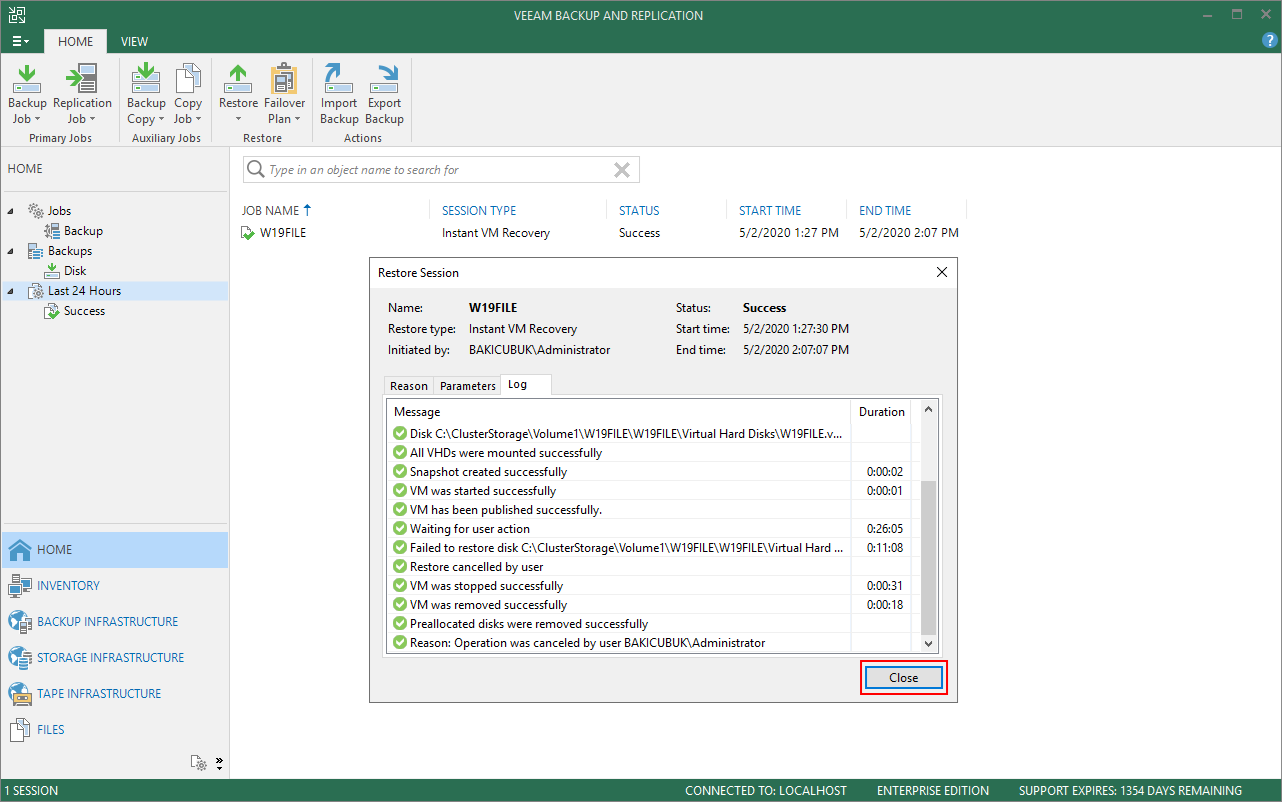Image resolution: width=1282 pixels, height=802 pixels.
Task: Sort by JOB NAME column
Action: pyautogui.click(x=270, y=211)
